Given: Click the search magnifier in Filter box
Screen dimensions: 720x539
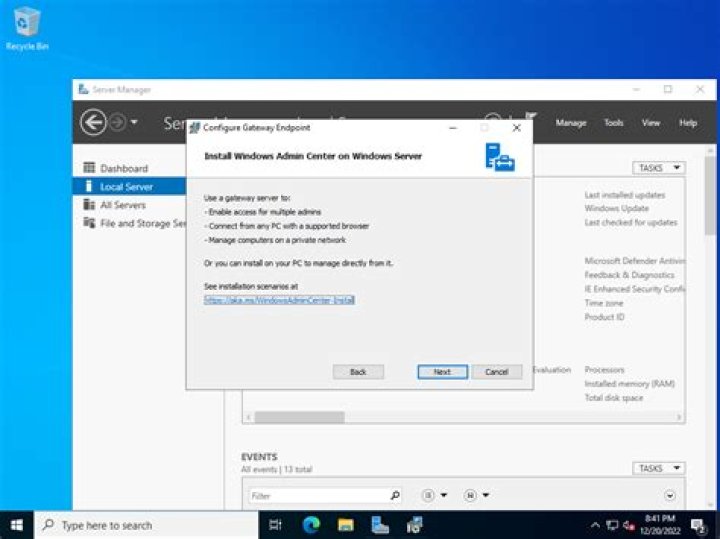Looking at the screenshot, I should (x=395, y=495).
